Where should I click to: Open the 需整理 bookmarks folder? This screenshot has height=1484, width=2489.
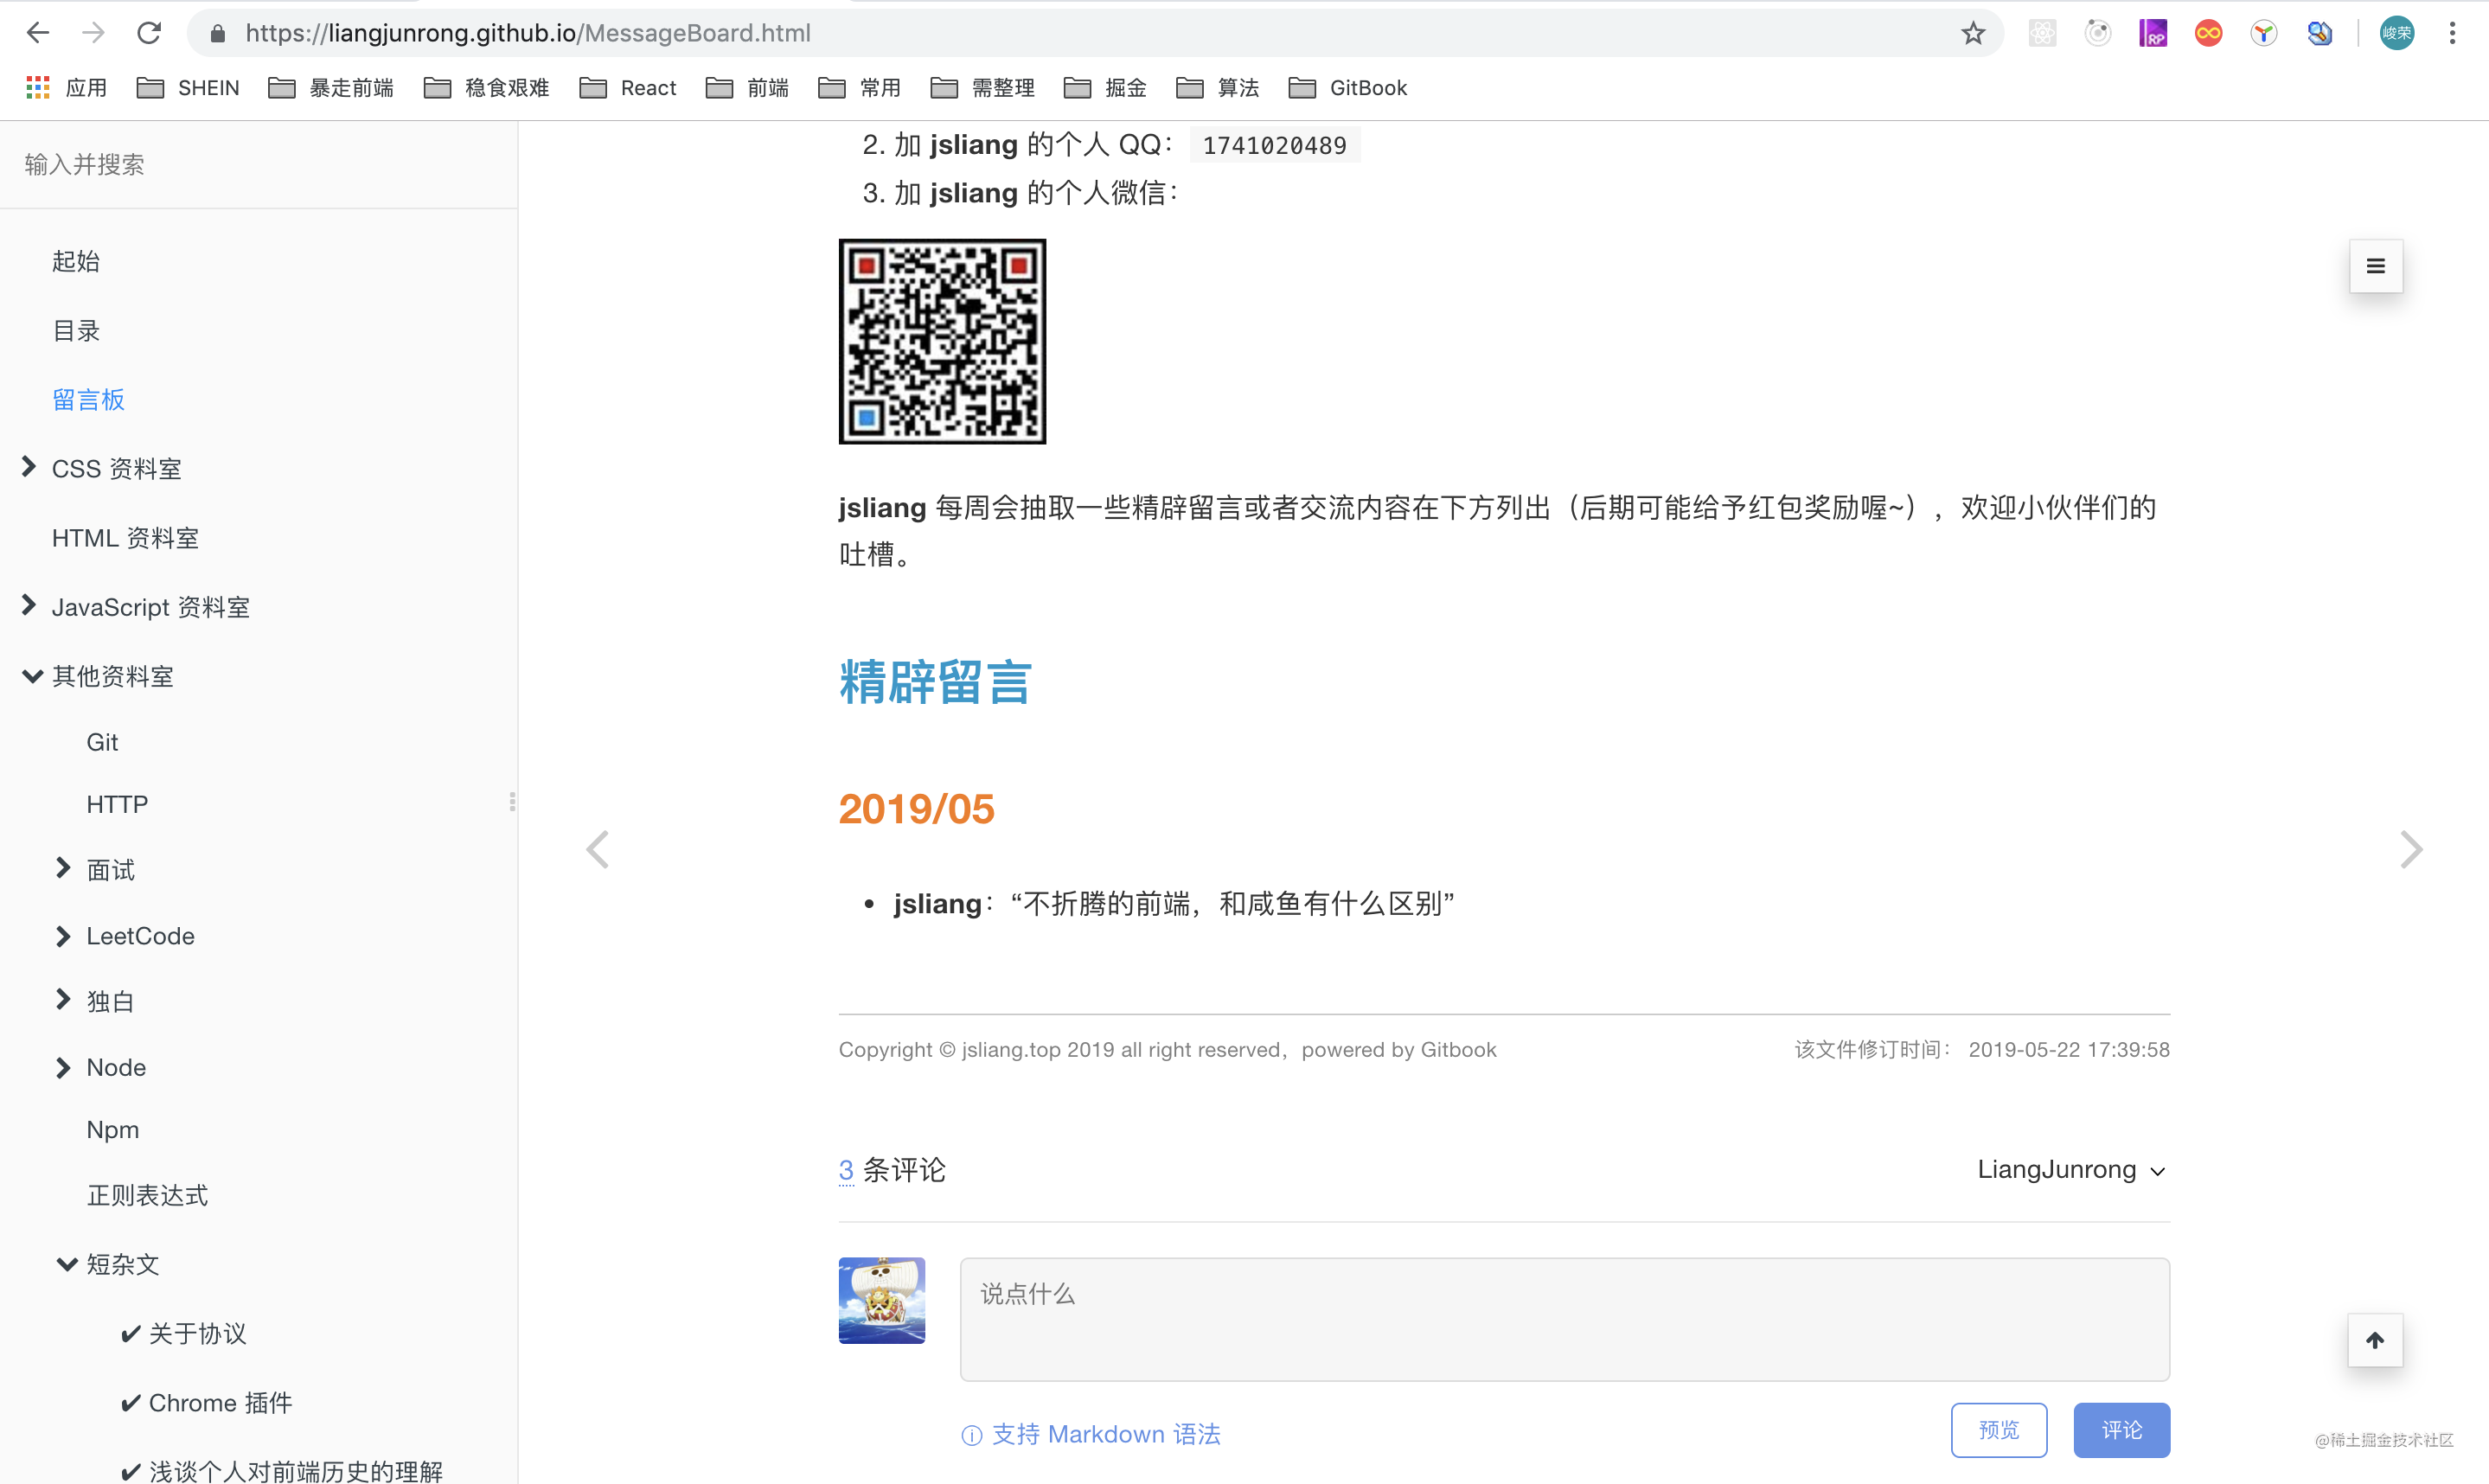pyautogui.click(x=983, y=88)
